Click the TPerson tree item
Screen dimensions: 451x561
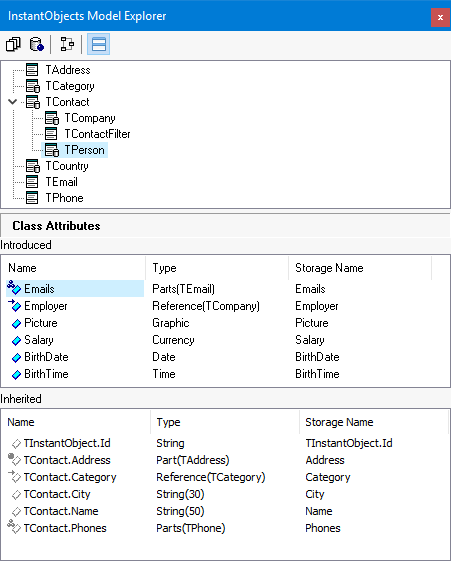(84, 150)
